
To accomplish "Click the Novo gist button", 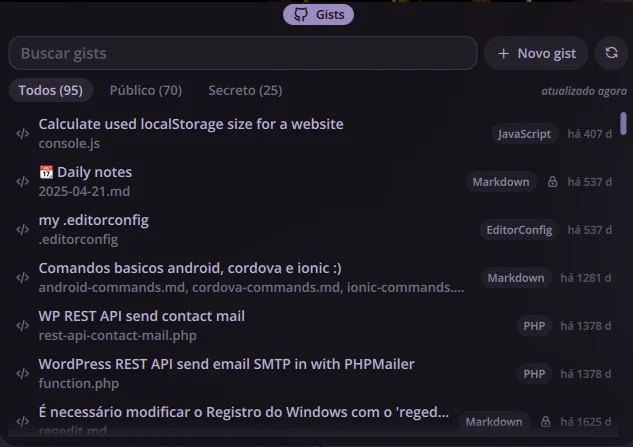I will pyautogui.click(x=536, y=53).
